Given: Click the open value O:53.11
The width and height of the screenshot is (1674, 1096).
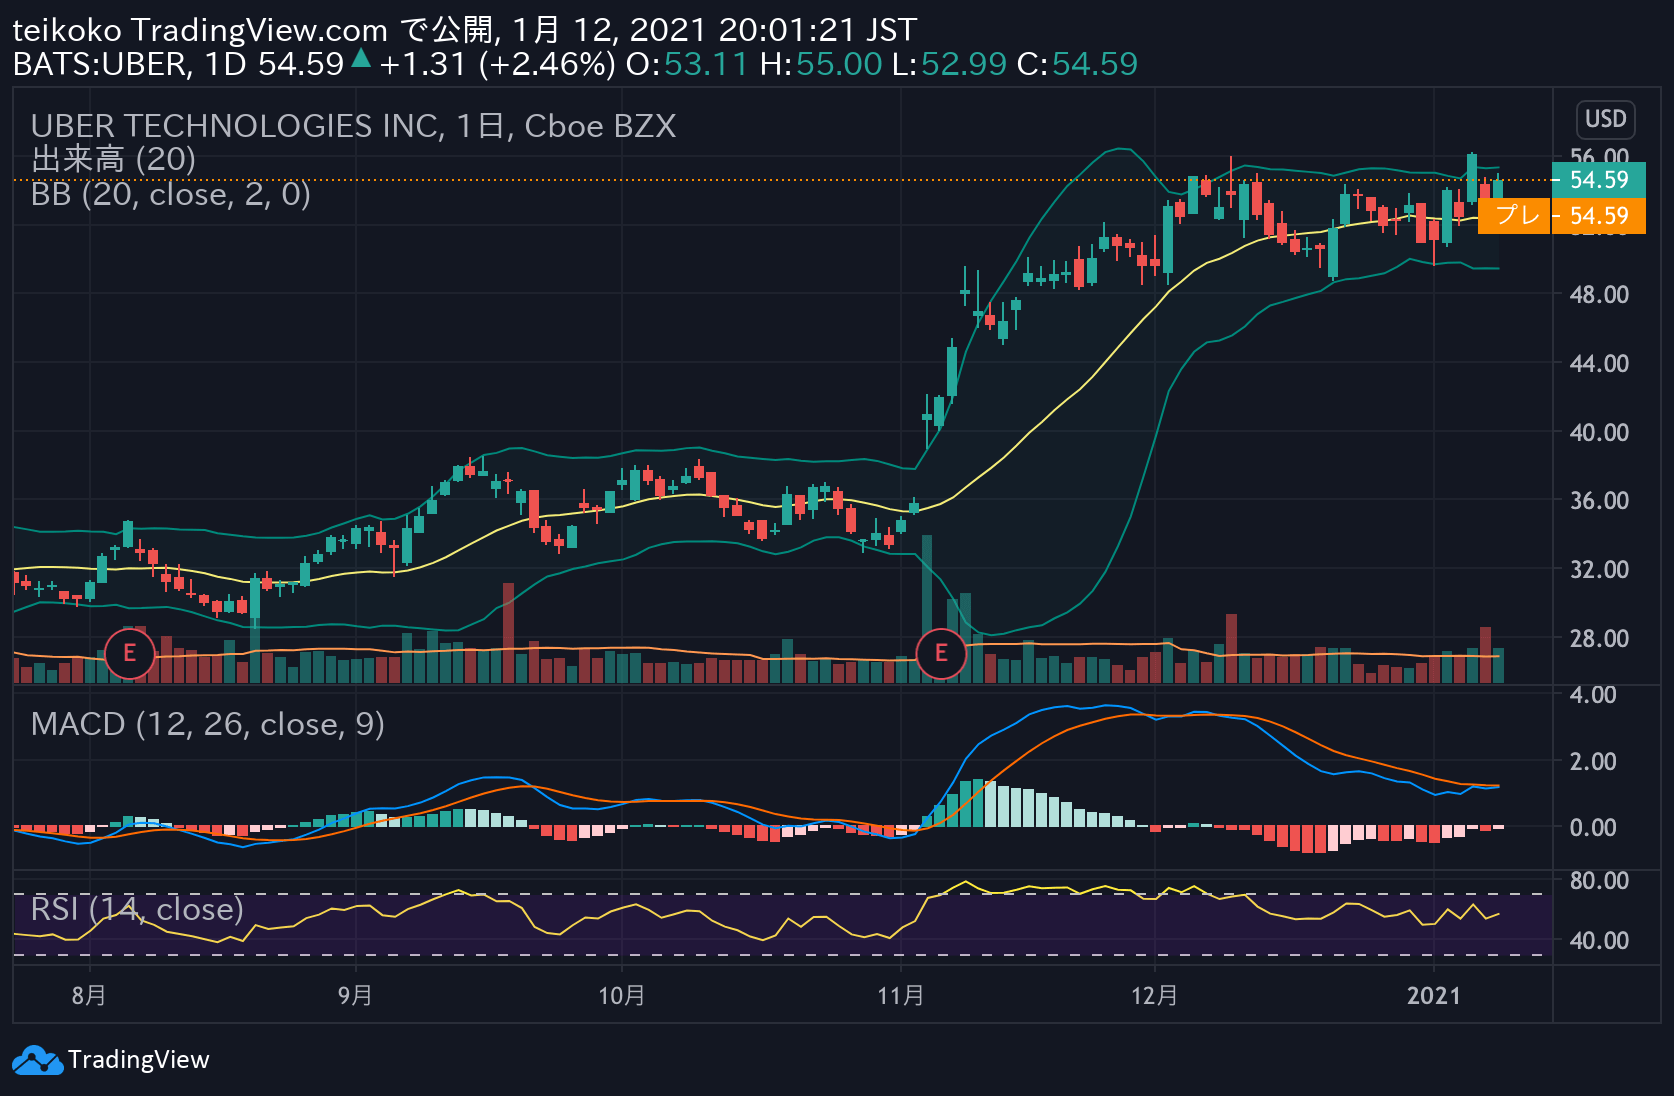Looking at the screenshot, I should point(687,64).
